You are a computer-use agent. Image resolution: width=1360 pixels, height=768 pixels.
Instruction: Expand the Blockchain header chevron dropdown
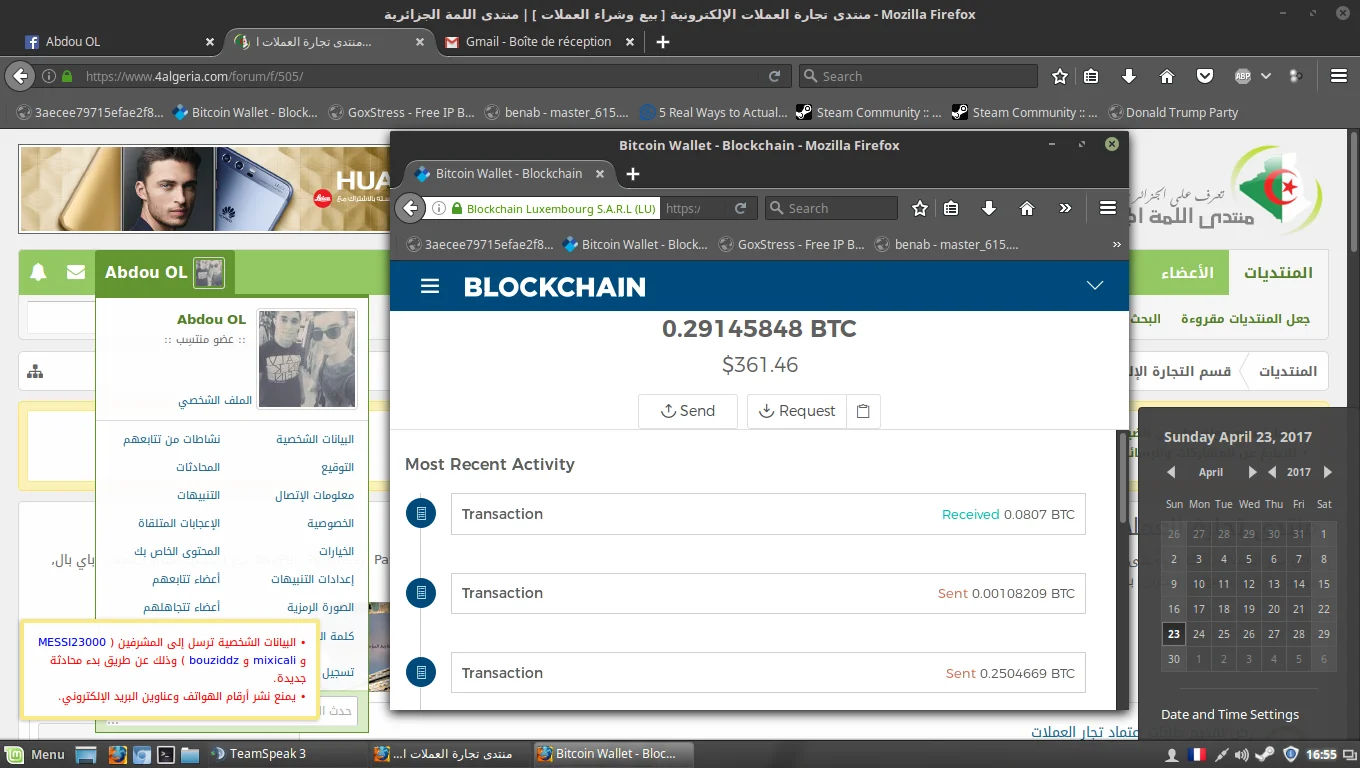click(x=1095, y=286)
